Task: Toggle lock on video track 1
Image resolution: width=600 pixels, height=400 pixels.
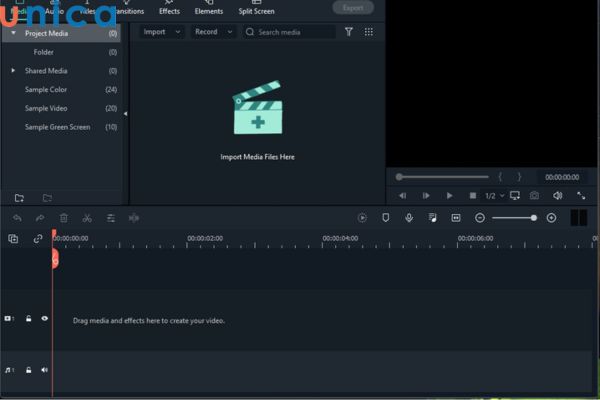Action: point(28,318)
